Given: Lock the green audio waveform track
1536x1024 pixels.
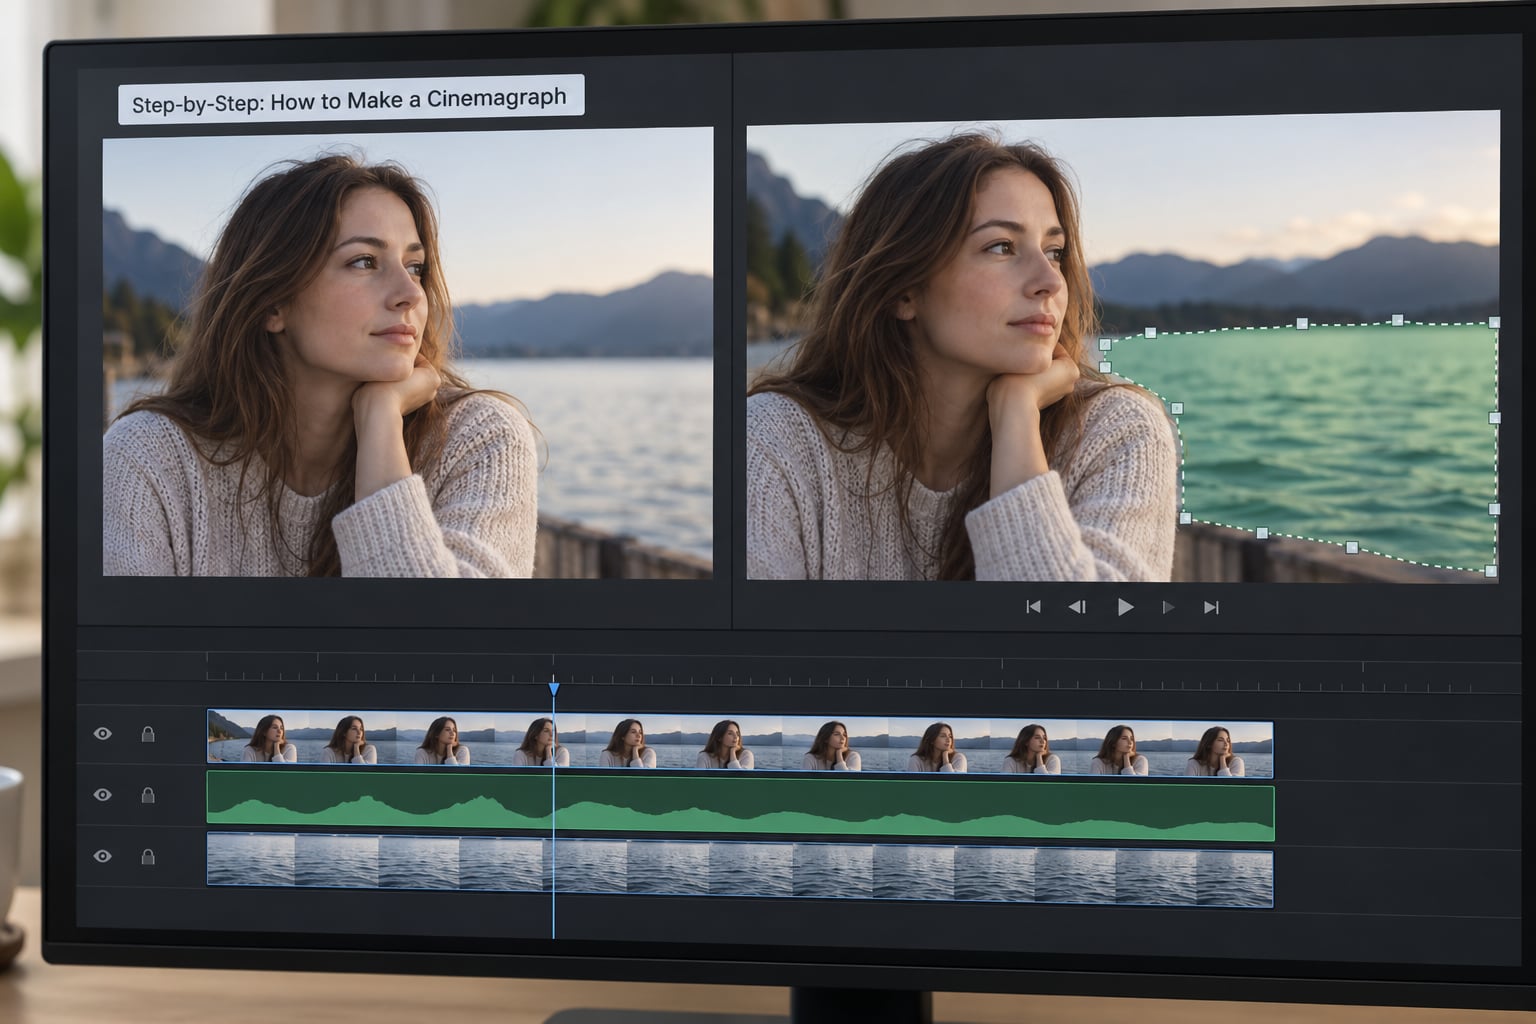Looking at the screenshot, I should [x=148, y=795].
